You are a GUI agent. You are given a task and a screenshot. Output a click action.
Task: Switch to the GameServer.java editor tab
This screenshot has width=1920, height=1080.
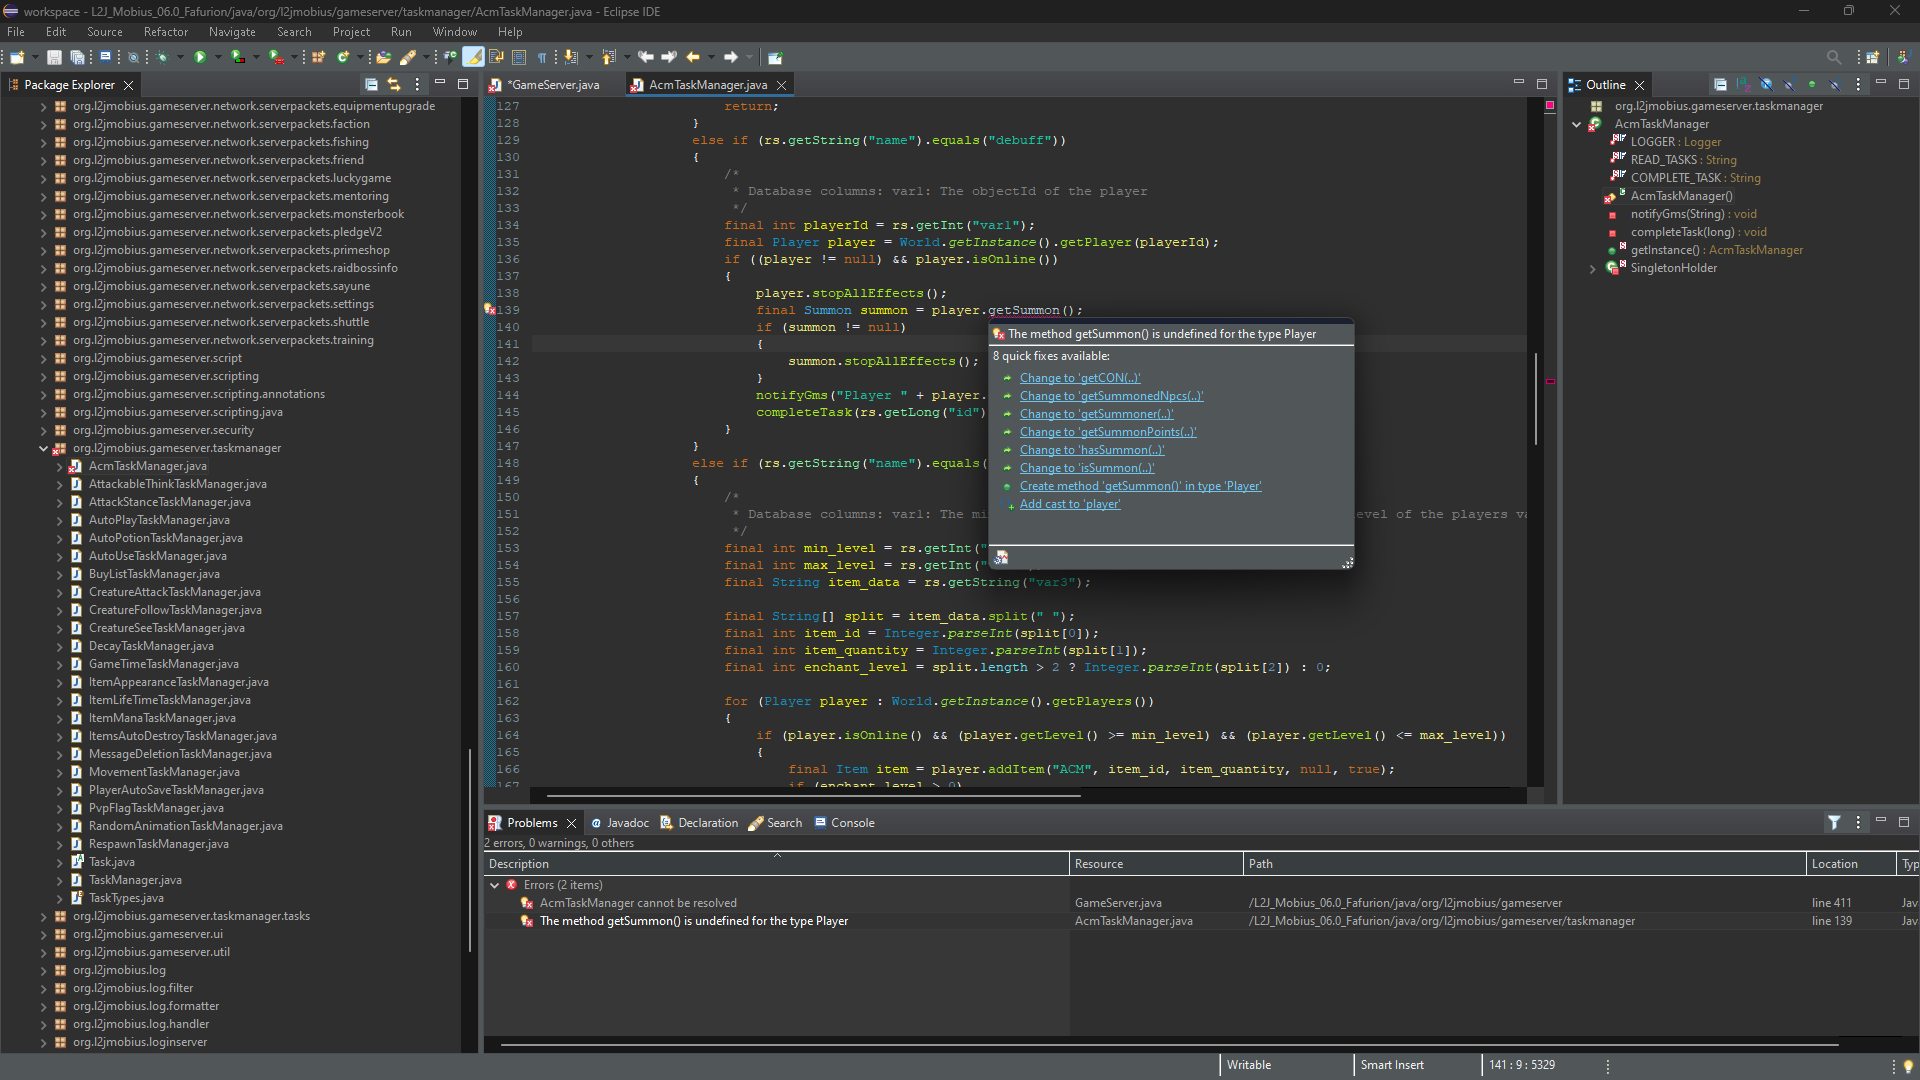click(x=554, y=85)
